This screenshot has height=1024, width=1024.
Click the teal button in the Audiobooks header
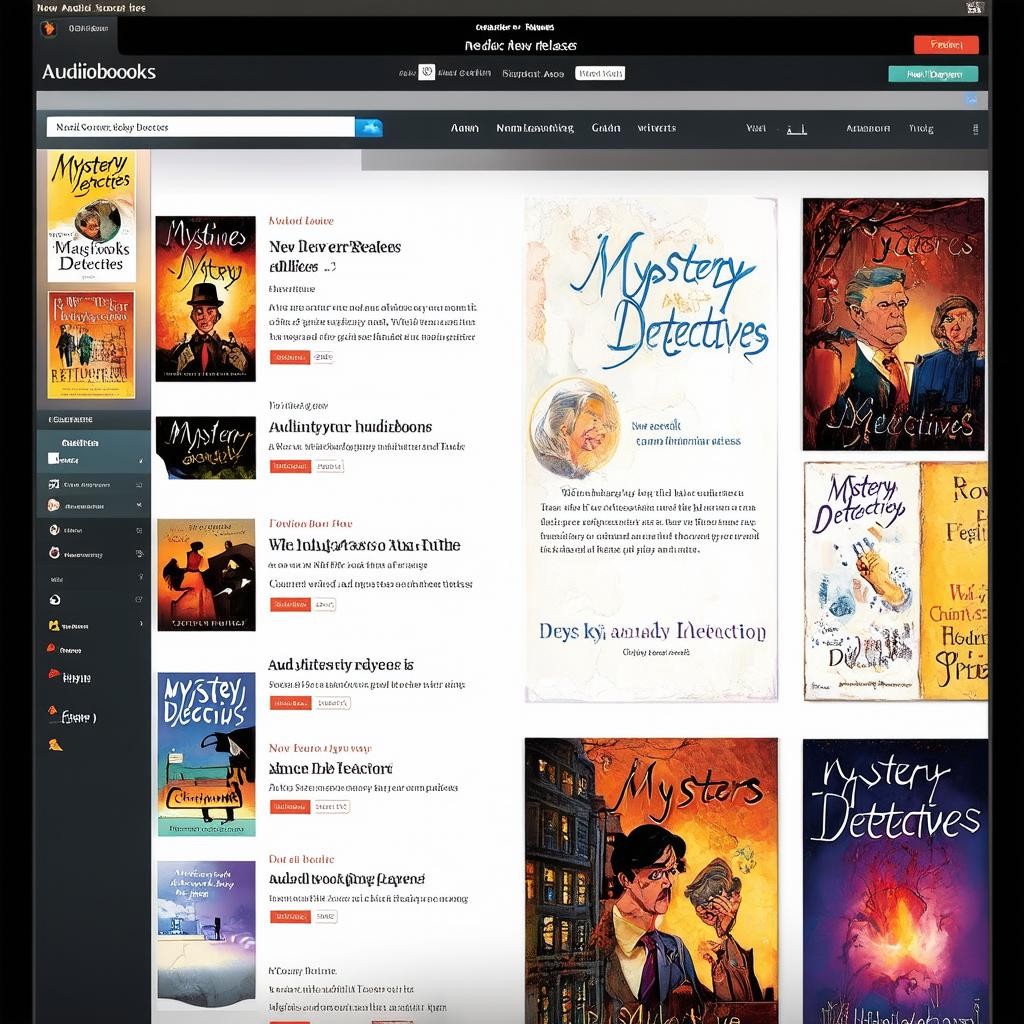tap(932, 73)
